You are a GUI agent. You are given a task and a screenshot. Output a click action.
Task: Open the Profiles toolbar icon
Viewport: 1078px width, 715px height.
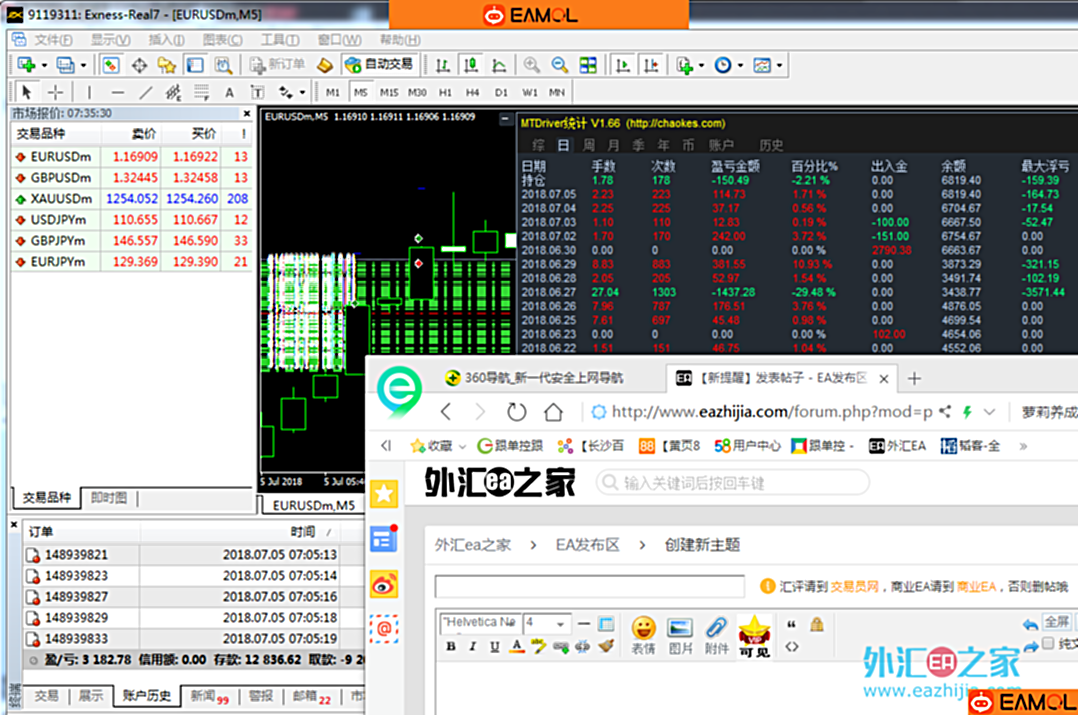(65, 65)
